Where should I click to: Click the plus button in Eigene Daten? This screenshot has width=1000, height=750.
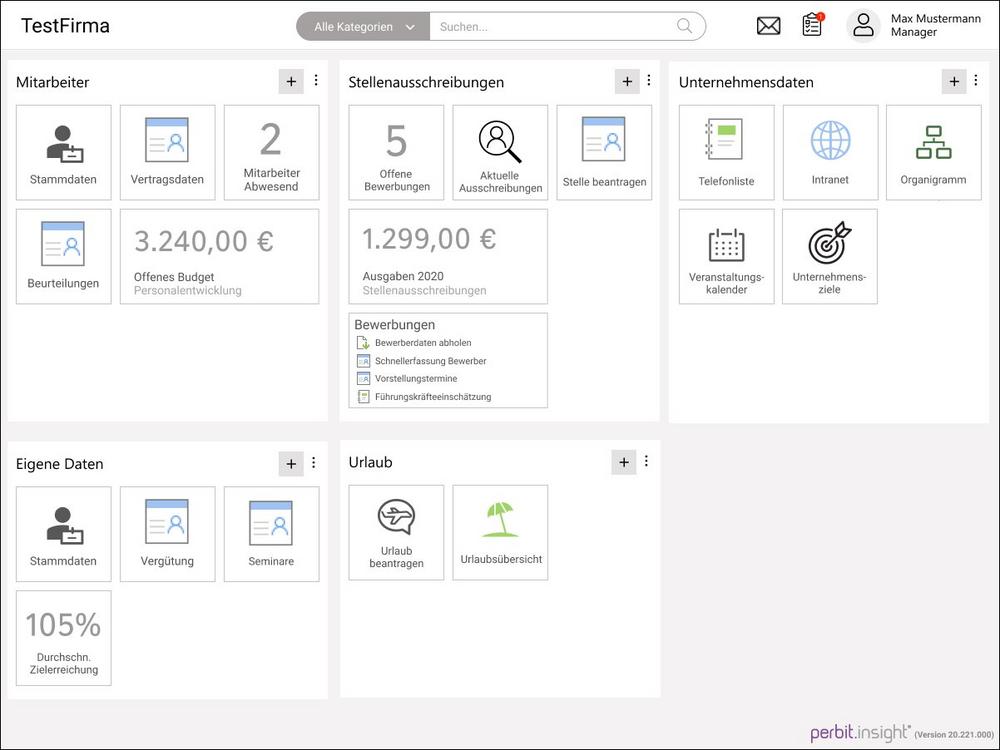[291, 463]
